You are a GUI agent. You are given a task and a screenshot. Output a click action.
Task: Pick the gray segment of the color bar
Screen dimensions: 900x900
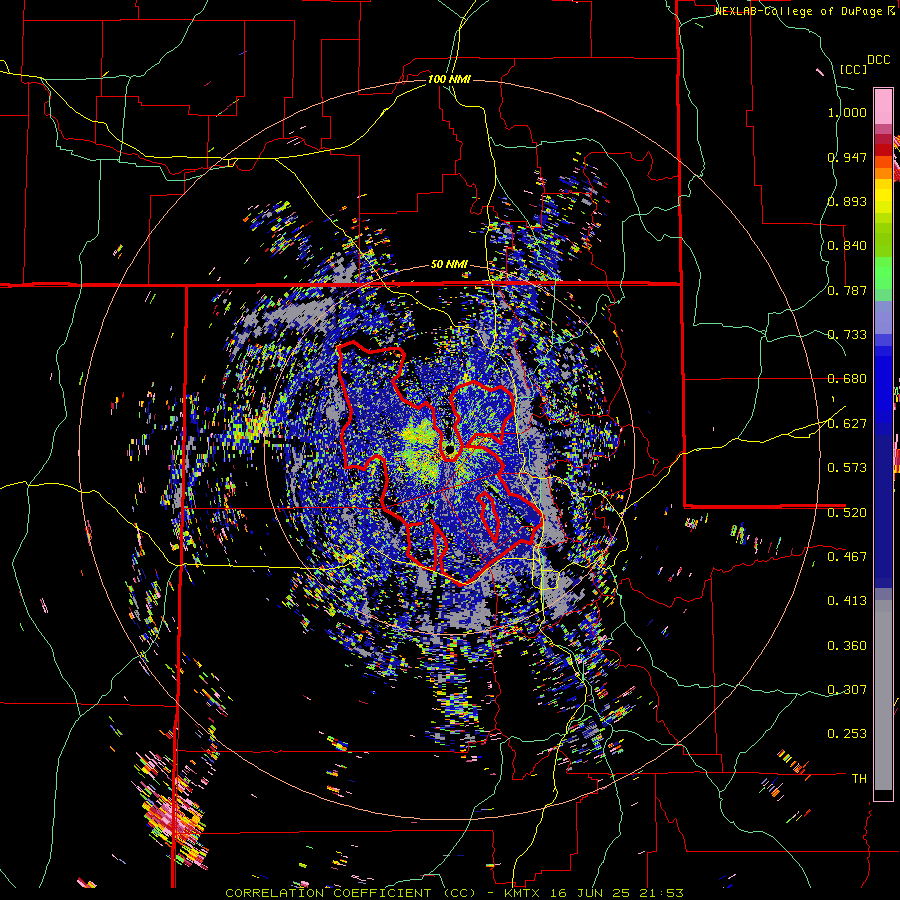coord(883,695)
